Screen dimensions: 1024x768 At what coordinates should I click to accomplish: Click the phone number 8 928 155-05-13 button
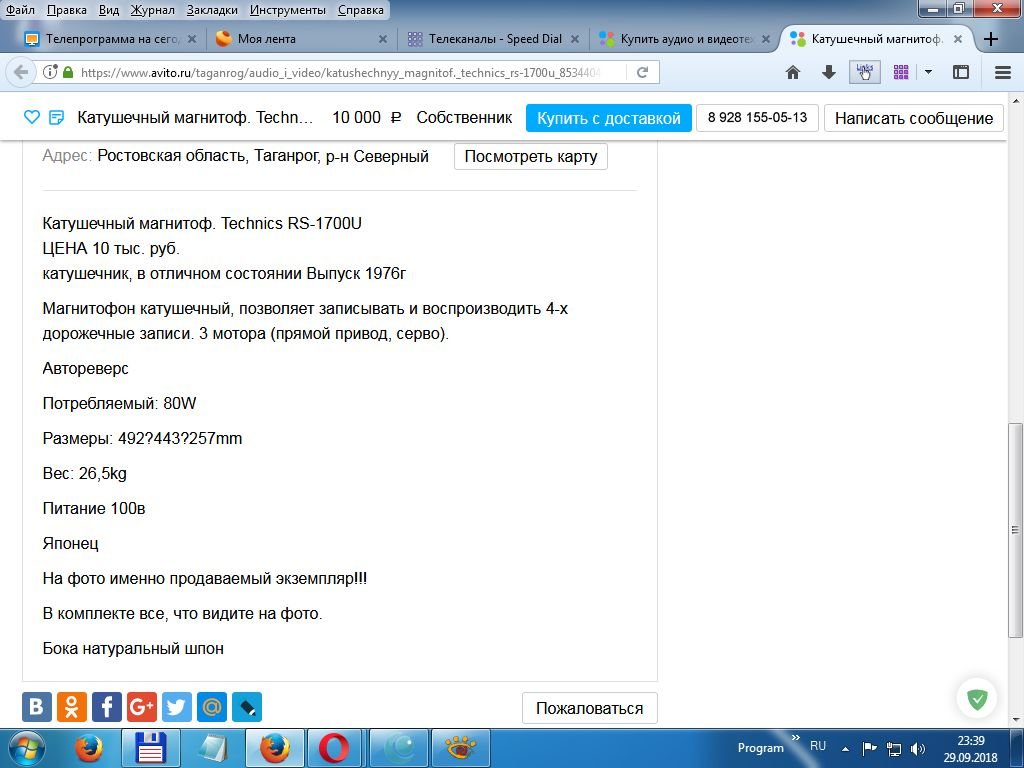click(758, 118)
